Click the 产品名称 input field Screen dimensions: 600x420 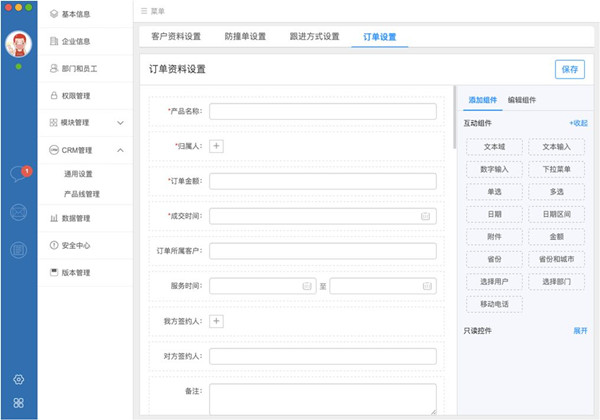click(x=322, y=111)
